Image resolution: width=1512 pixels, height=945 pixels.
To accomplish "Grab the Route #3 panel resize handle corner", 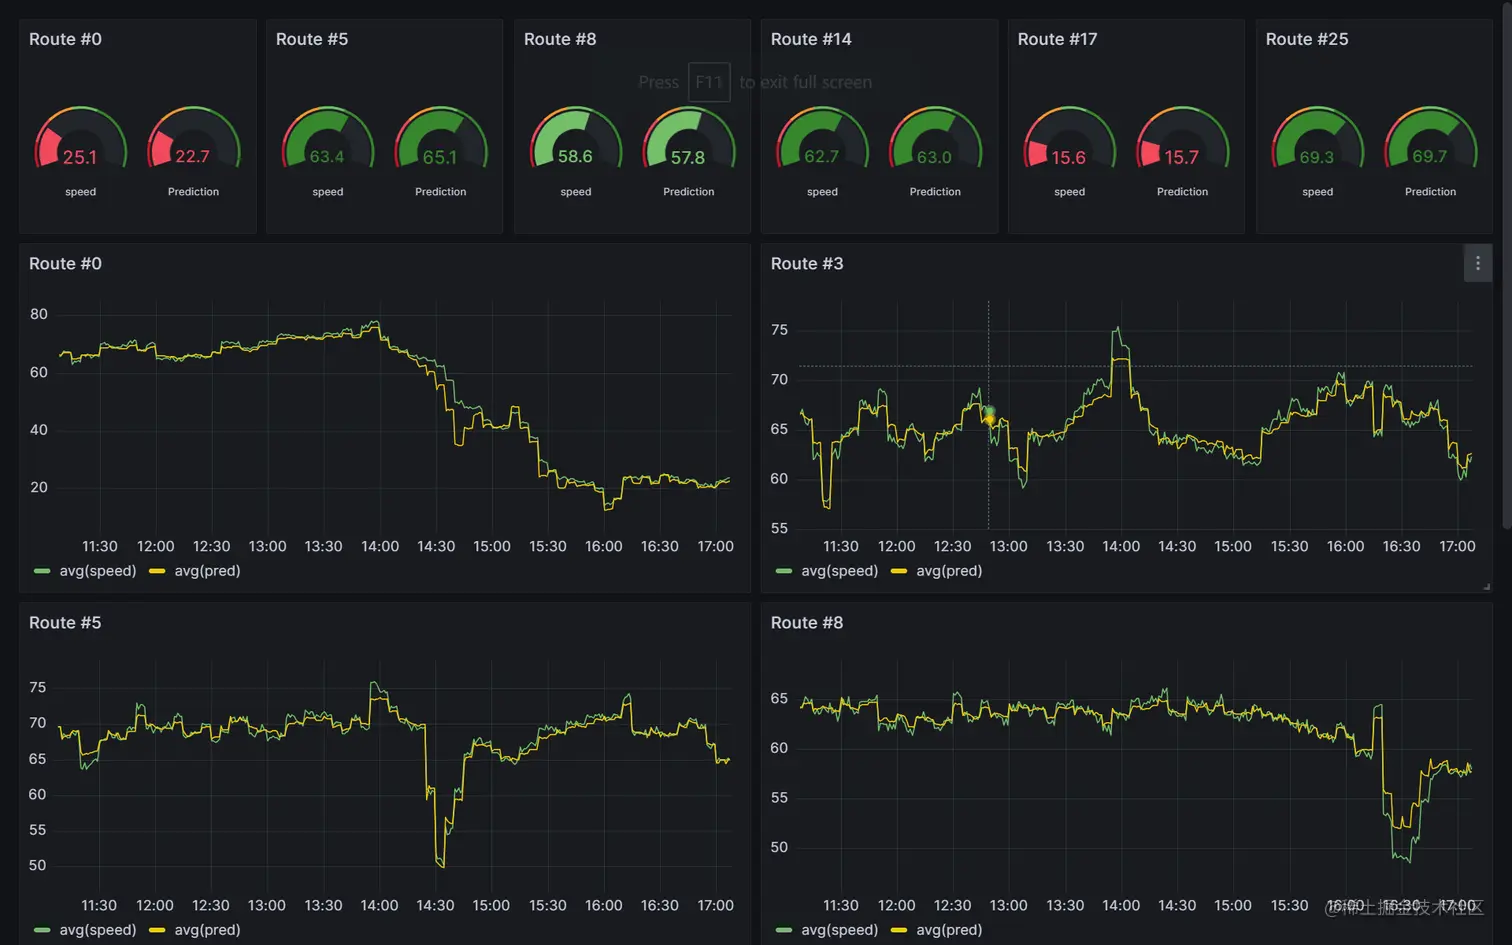I will coord(1486,587).
